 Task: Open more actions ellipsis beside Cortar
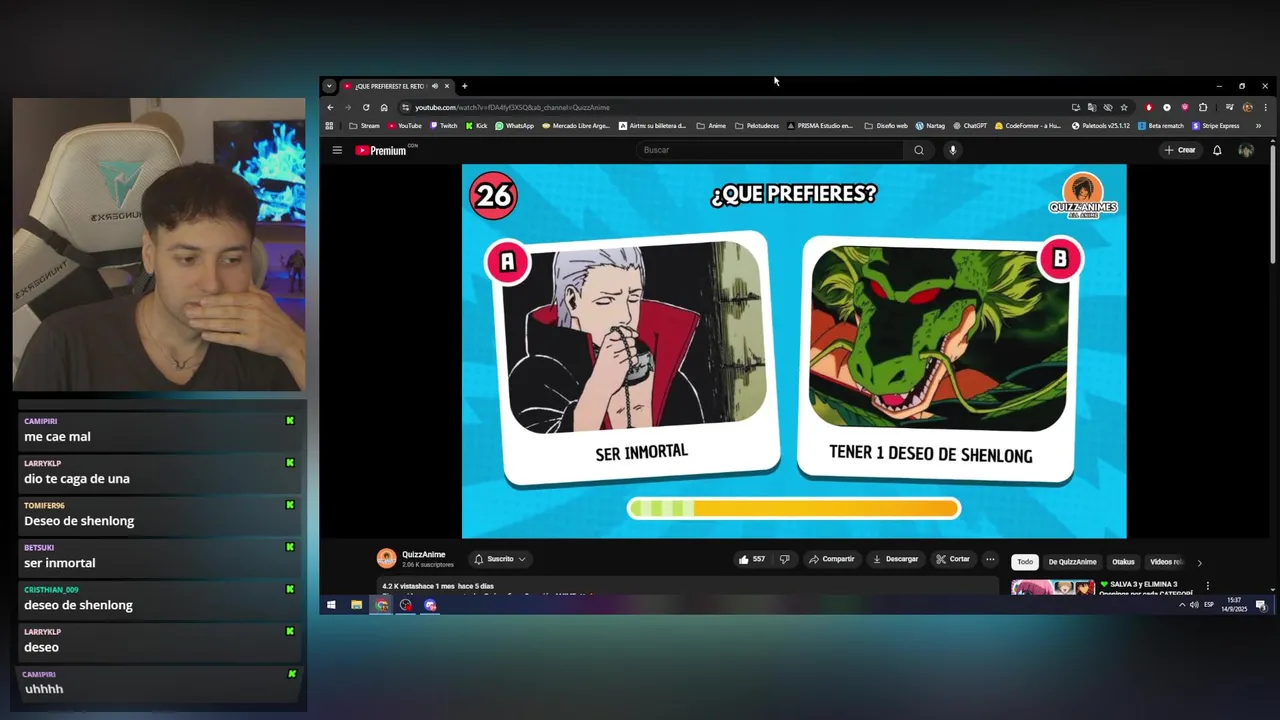(x=990, y=559)
